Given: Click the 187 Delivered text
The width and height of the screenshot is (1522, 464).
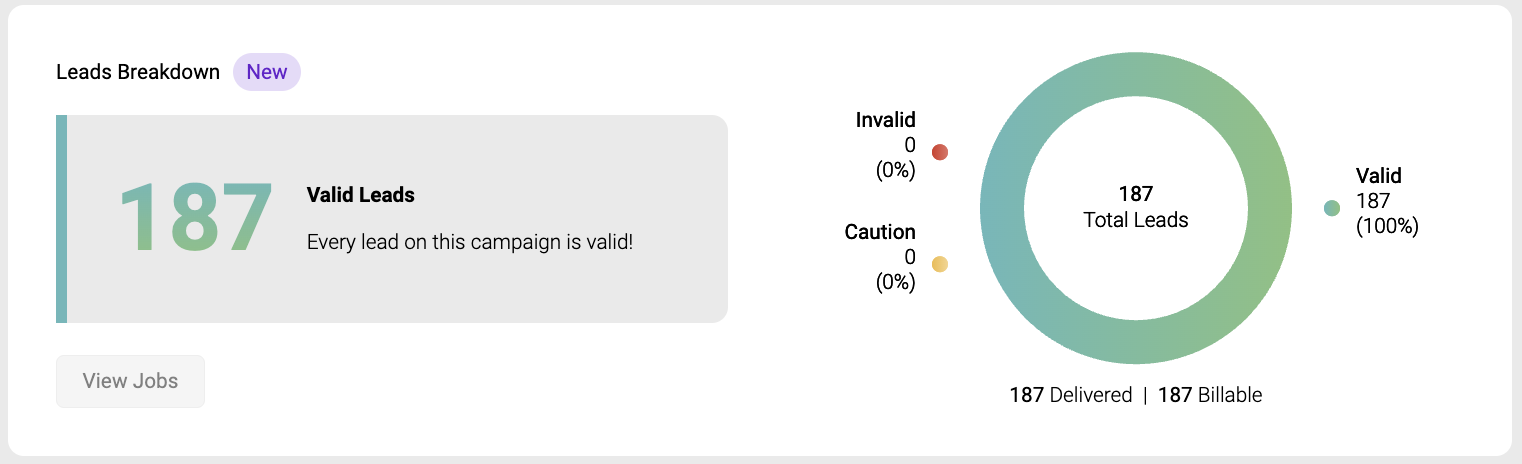Looking at the screenshot, I should pyautogui.click(x=1071, y=395).
